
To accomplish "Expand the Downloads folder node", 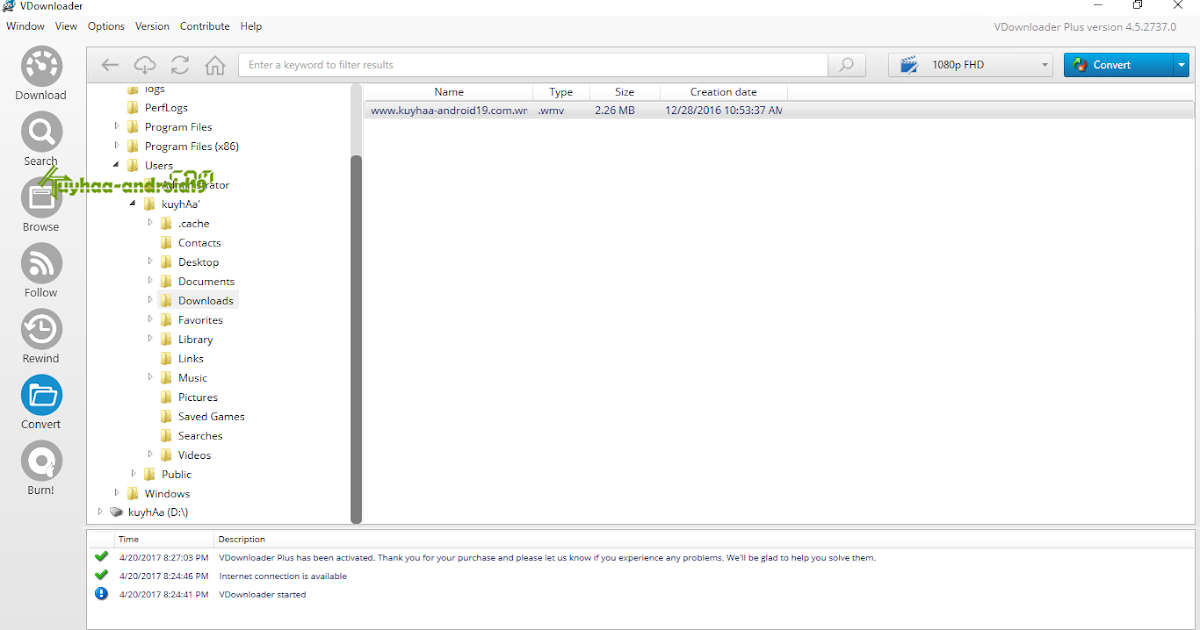I will pos(151,300).
